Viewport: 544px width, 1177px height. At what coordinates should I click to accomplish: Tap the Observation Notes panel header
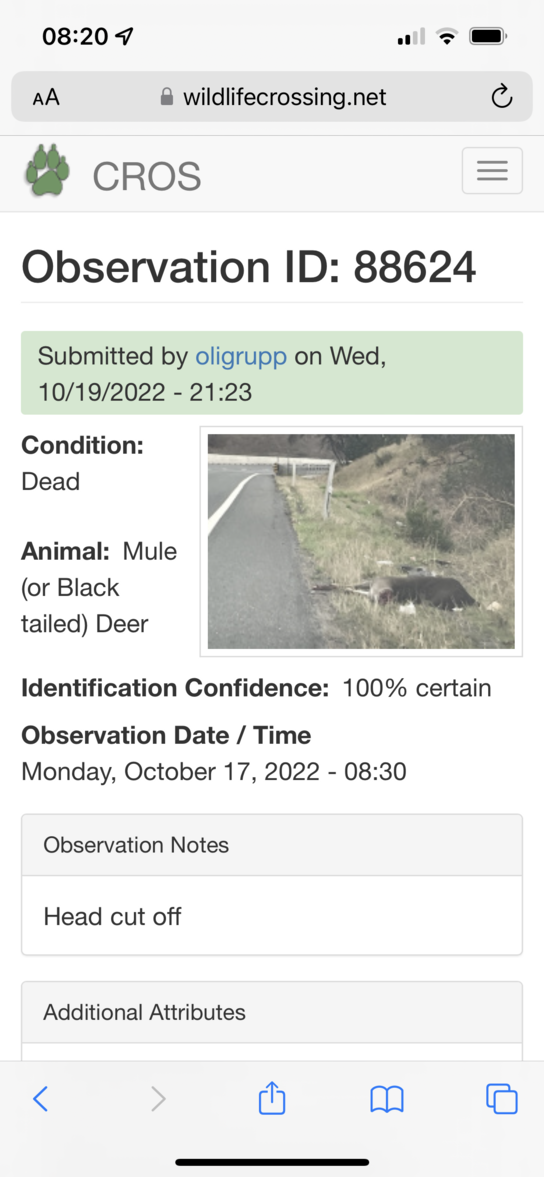(x=272, y=845)
